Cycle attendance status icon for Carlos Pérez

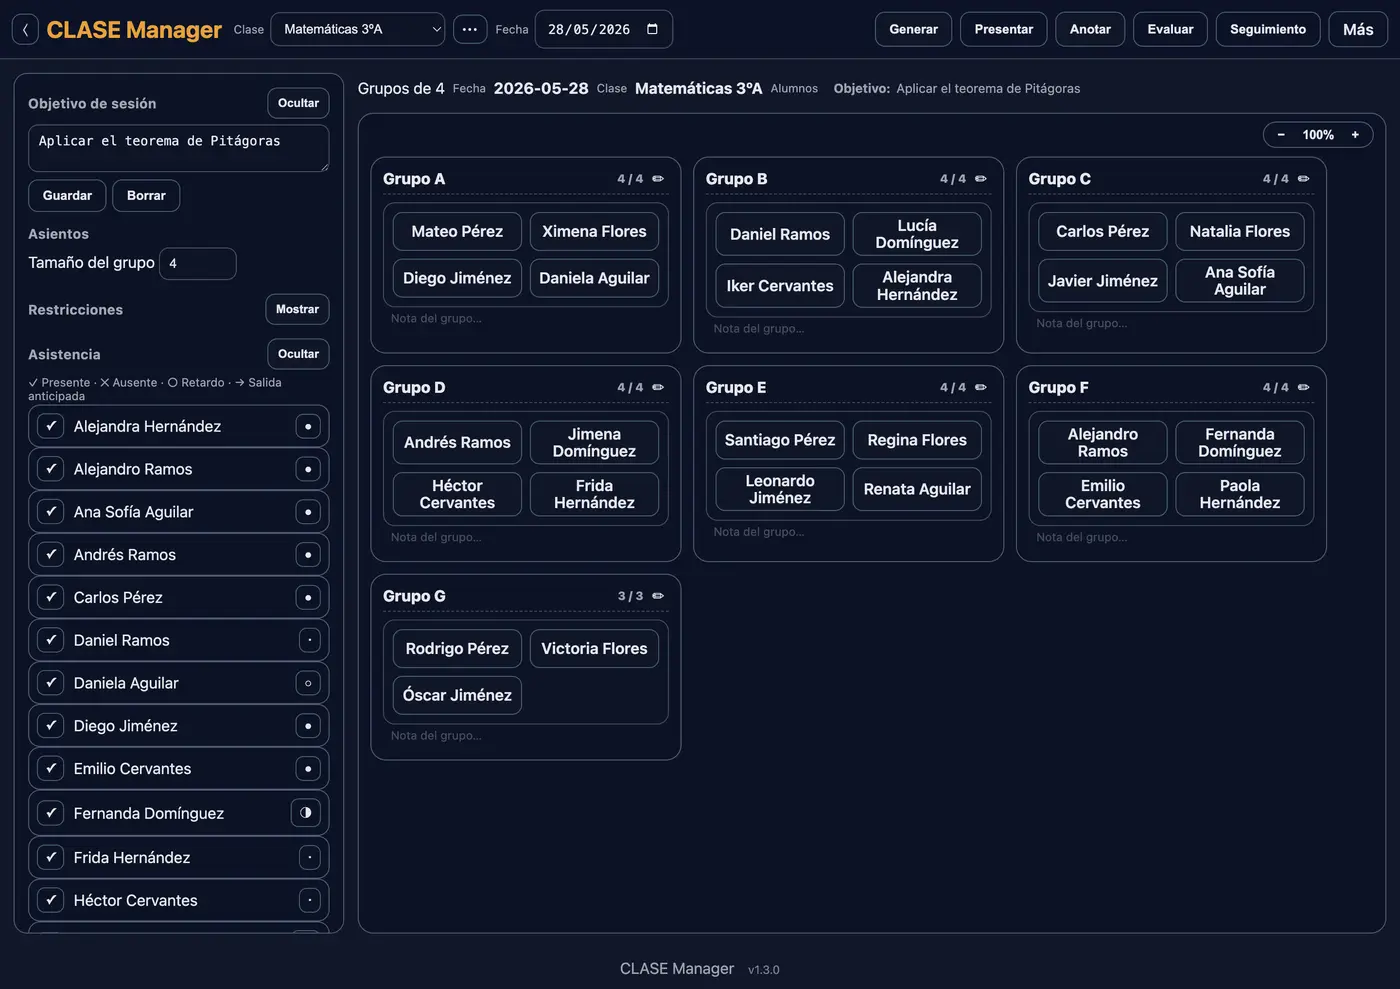coord(308,598)
